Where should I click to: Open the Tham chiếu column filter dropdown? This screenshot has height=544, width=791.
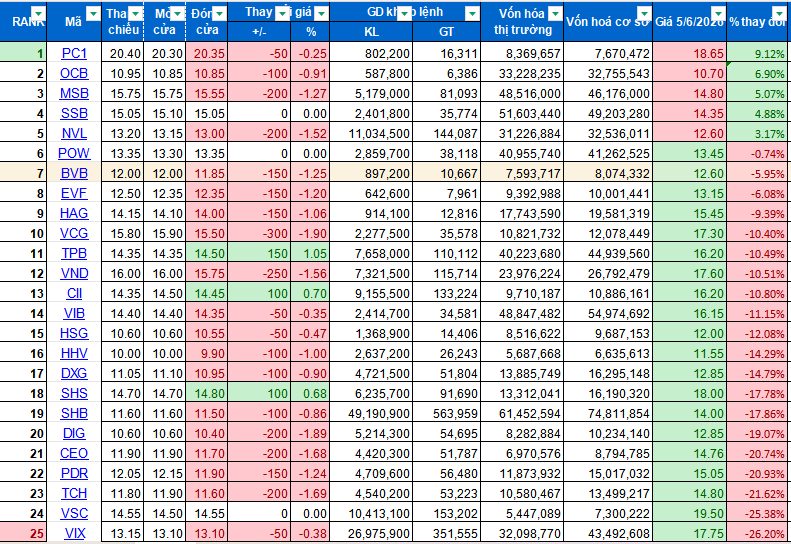(136, 14)
